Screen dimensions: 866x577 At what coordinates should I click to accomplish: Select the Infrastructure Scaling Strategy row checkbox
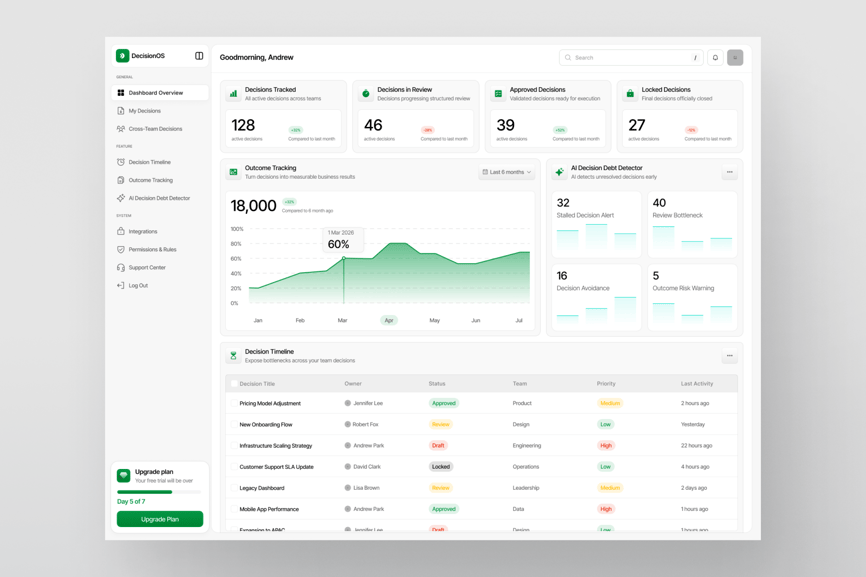coord(234,446)
